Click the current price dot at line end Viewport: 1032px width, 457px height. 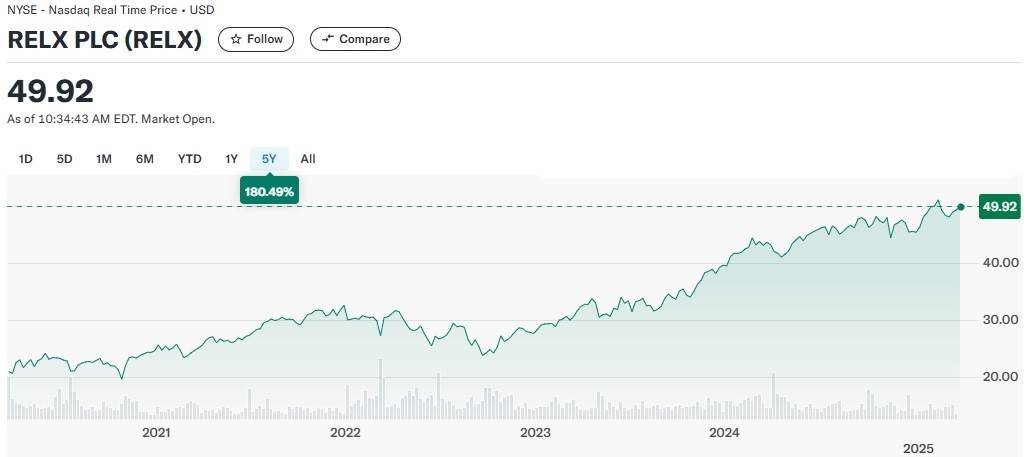961,207
